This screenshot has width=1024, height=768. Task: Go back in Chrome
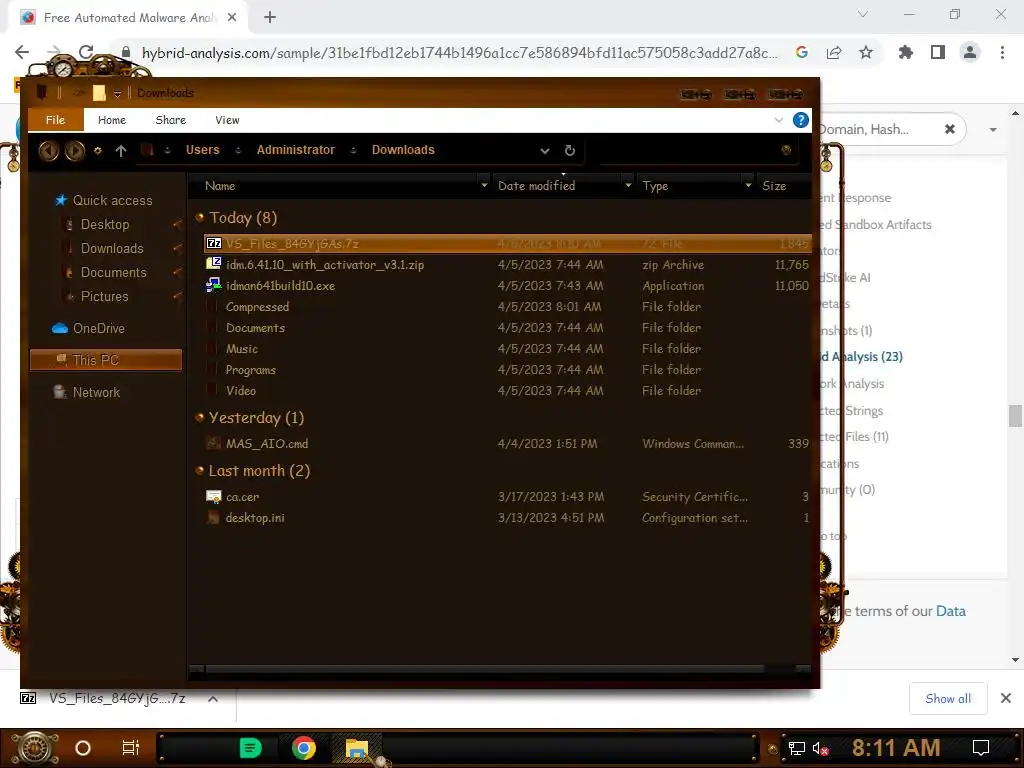pyautogui.click(x=22, y=52)
